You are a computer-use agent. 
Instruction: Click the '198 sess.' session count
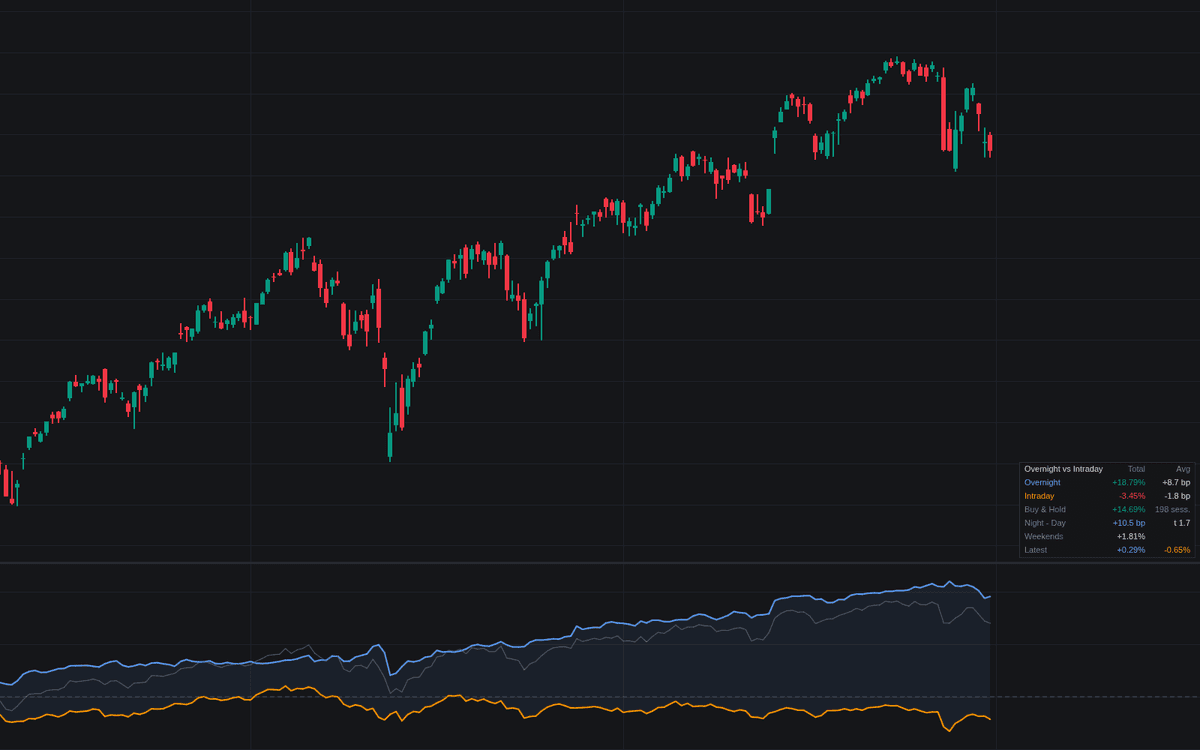click(1173, 509)
